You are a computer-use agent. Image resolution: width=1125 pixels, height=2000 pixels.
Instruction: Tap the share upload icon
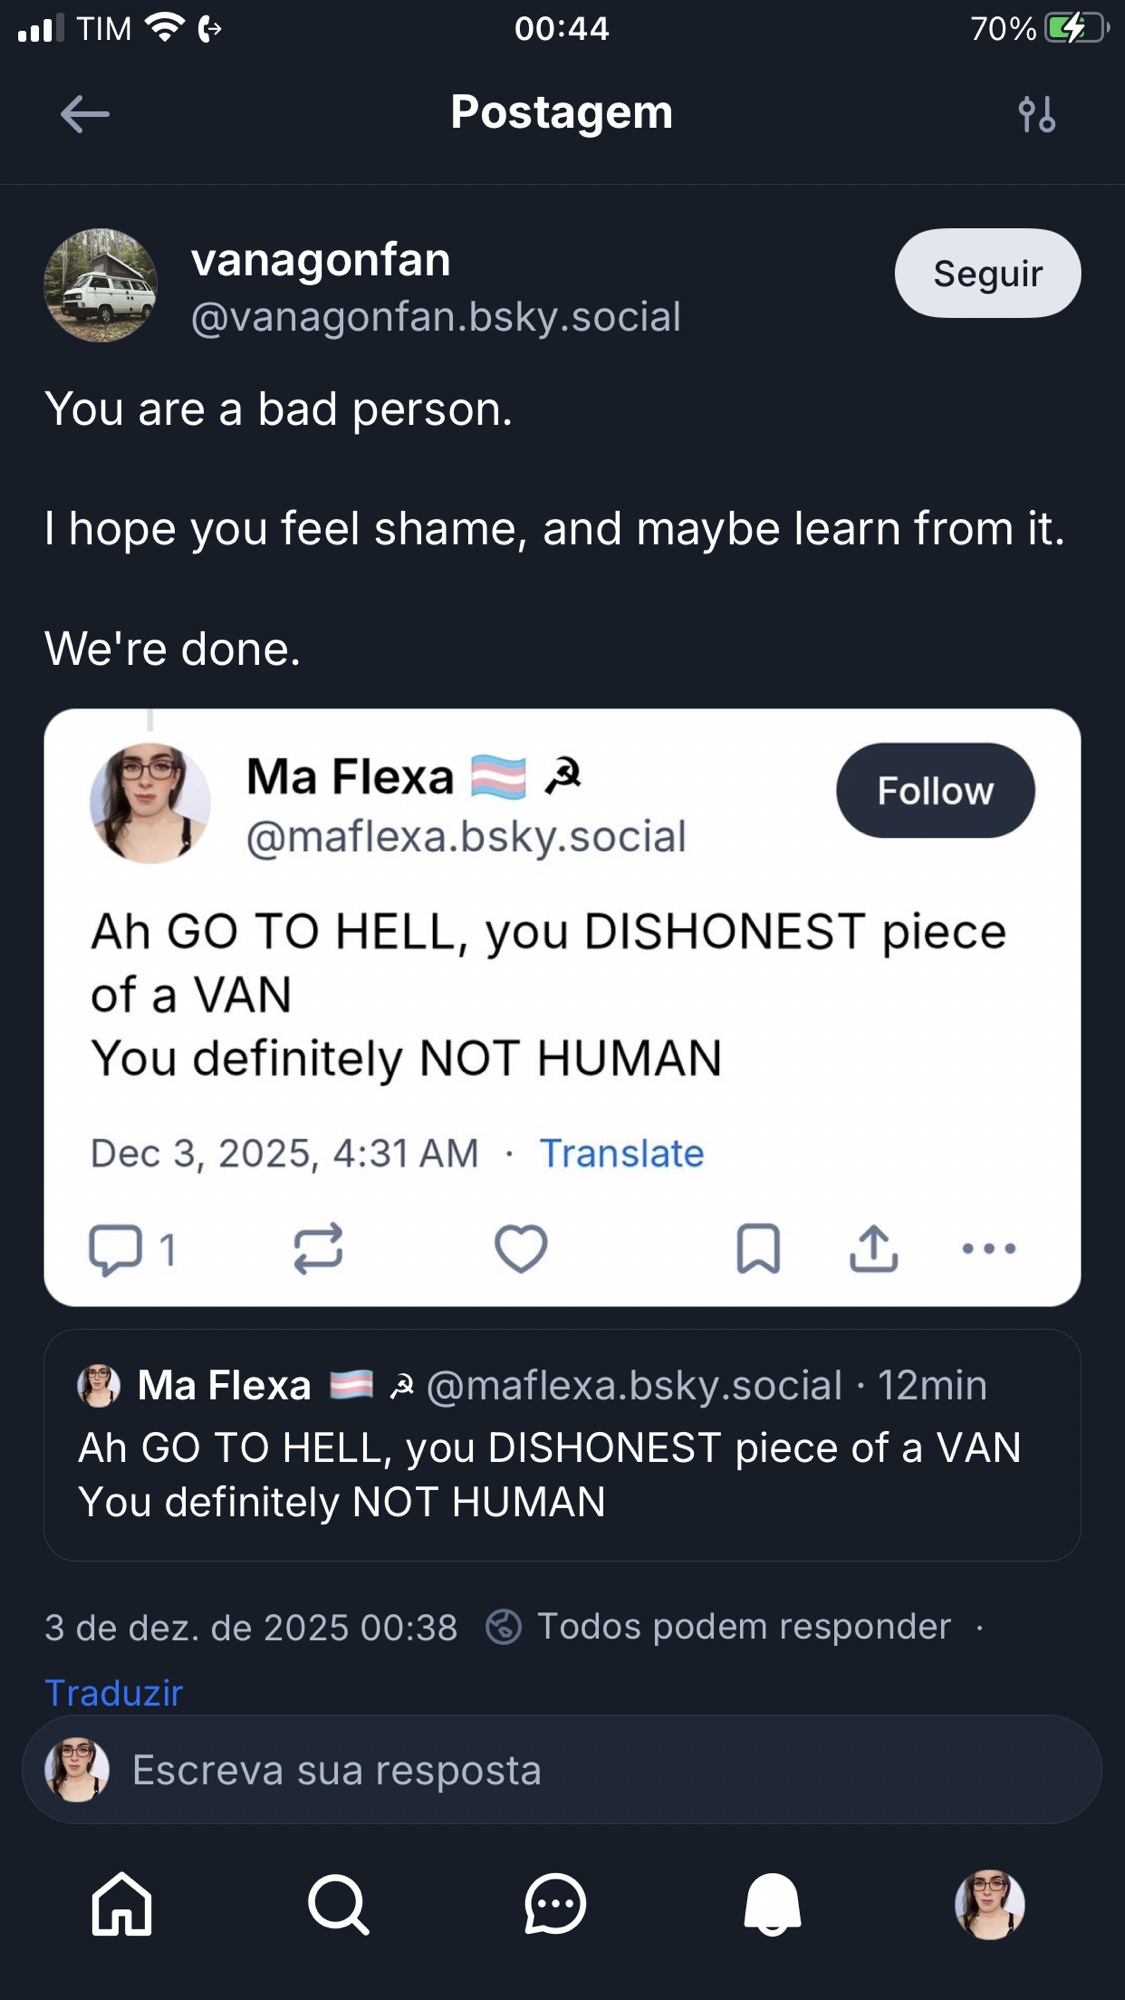pyautogui.click(x=874, y=1249)
